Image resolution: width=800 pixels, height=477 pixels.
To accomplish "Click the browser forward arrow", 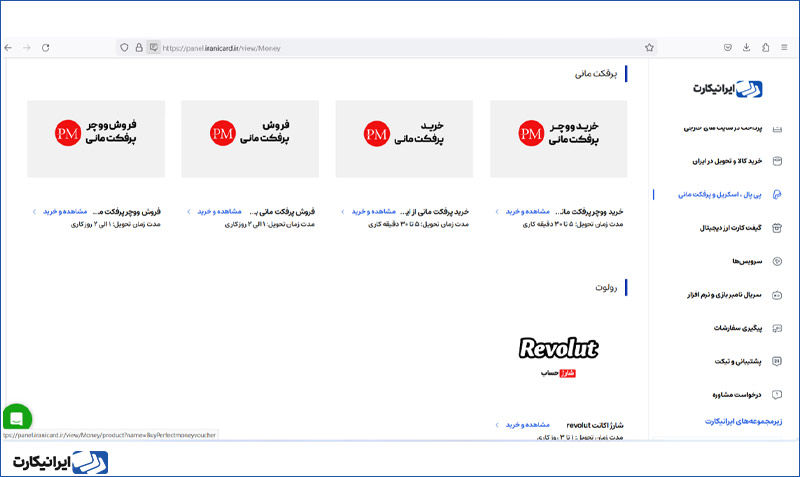I will 27,48.
